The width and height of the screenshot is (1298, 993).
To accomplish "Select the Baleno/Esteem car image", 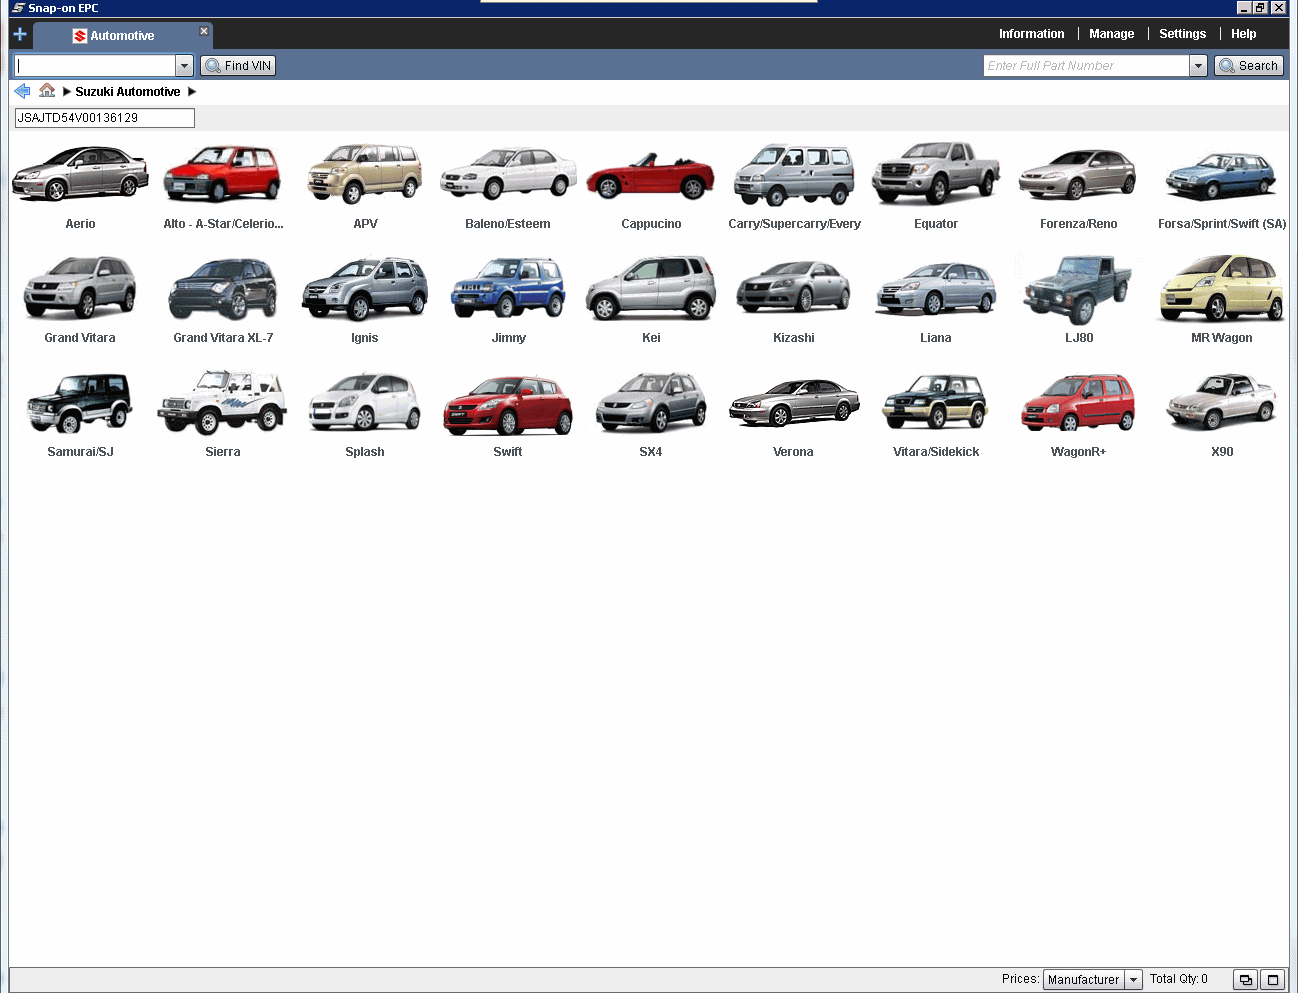I will pos(508,173).
